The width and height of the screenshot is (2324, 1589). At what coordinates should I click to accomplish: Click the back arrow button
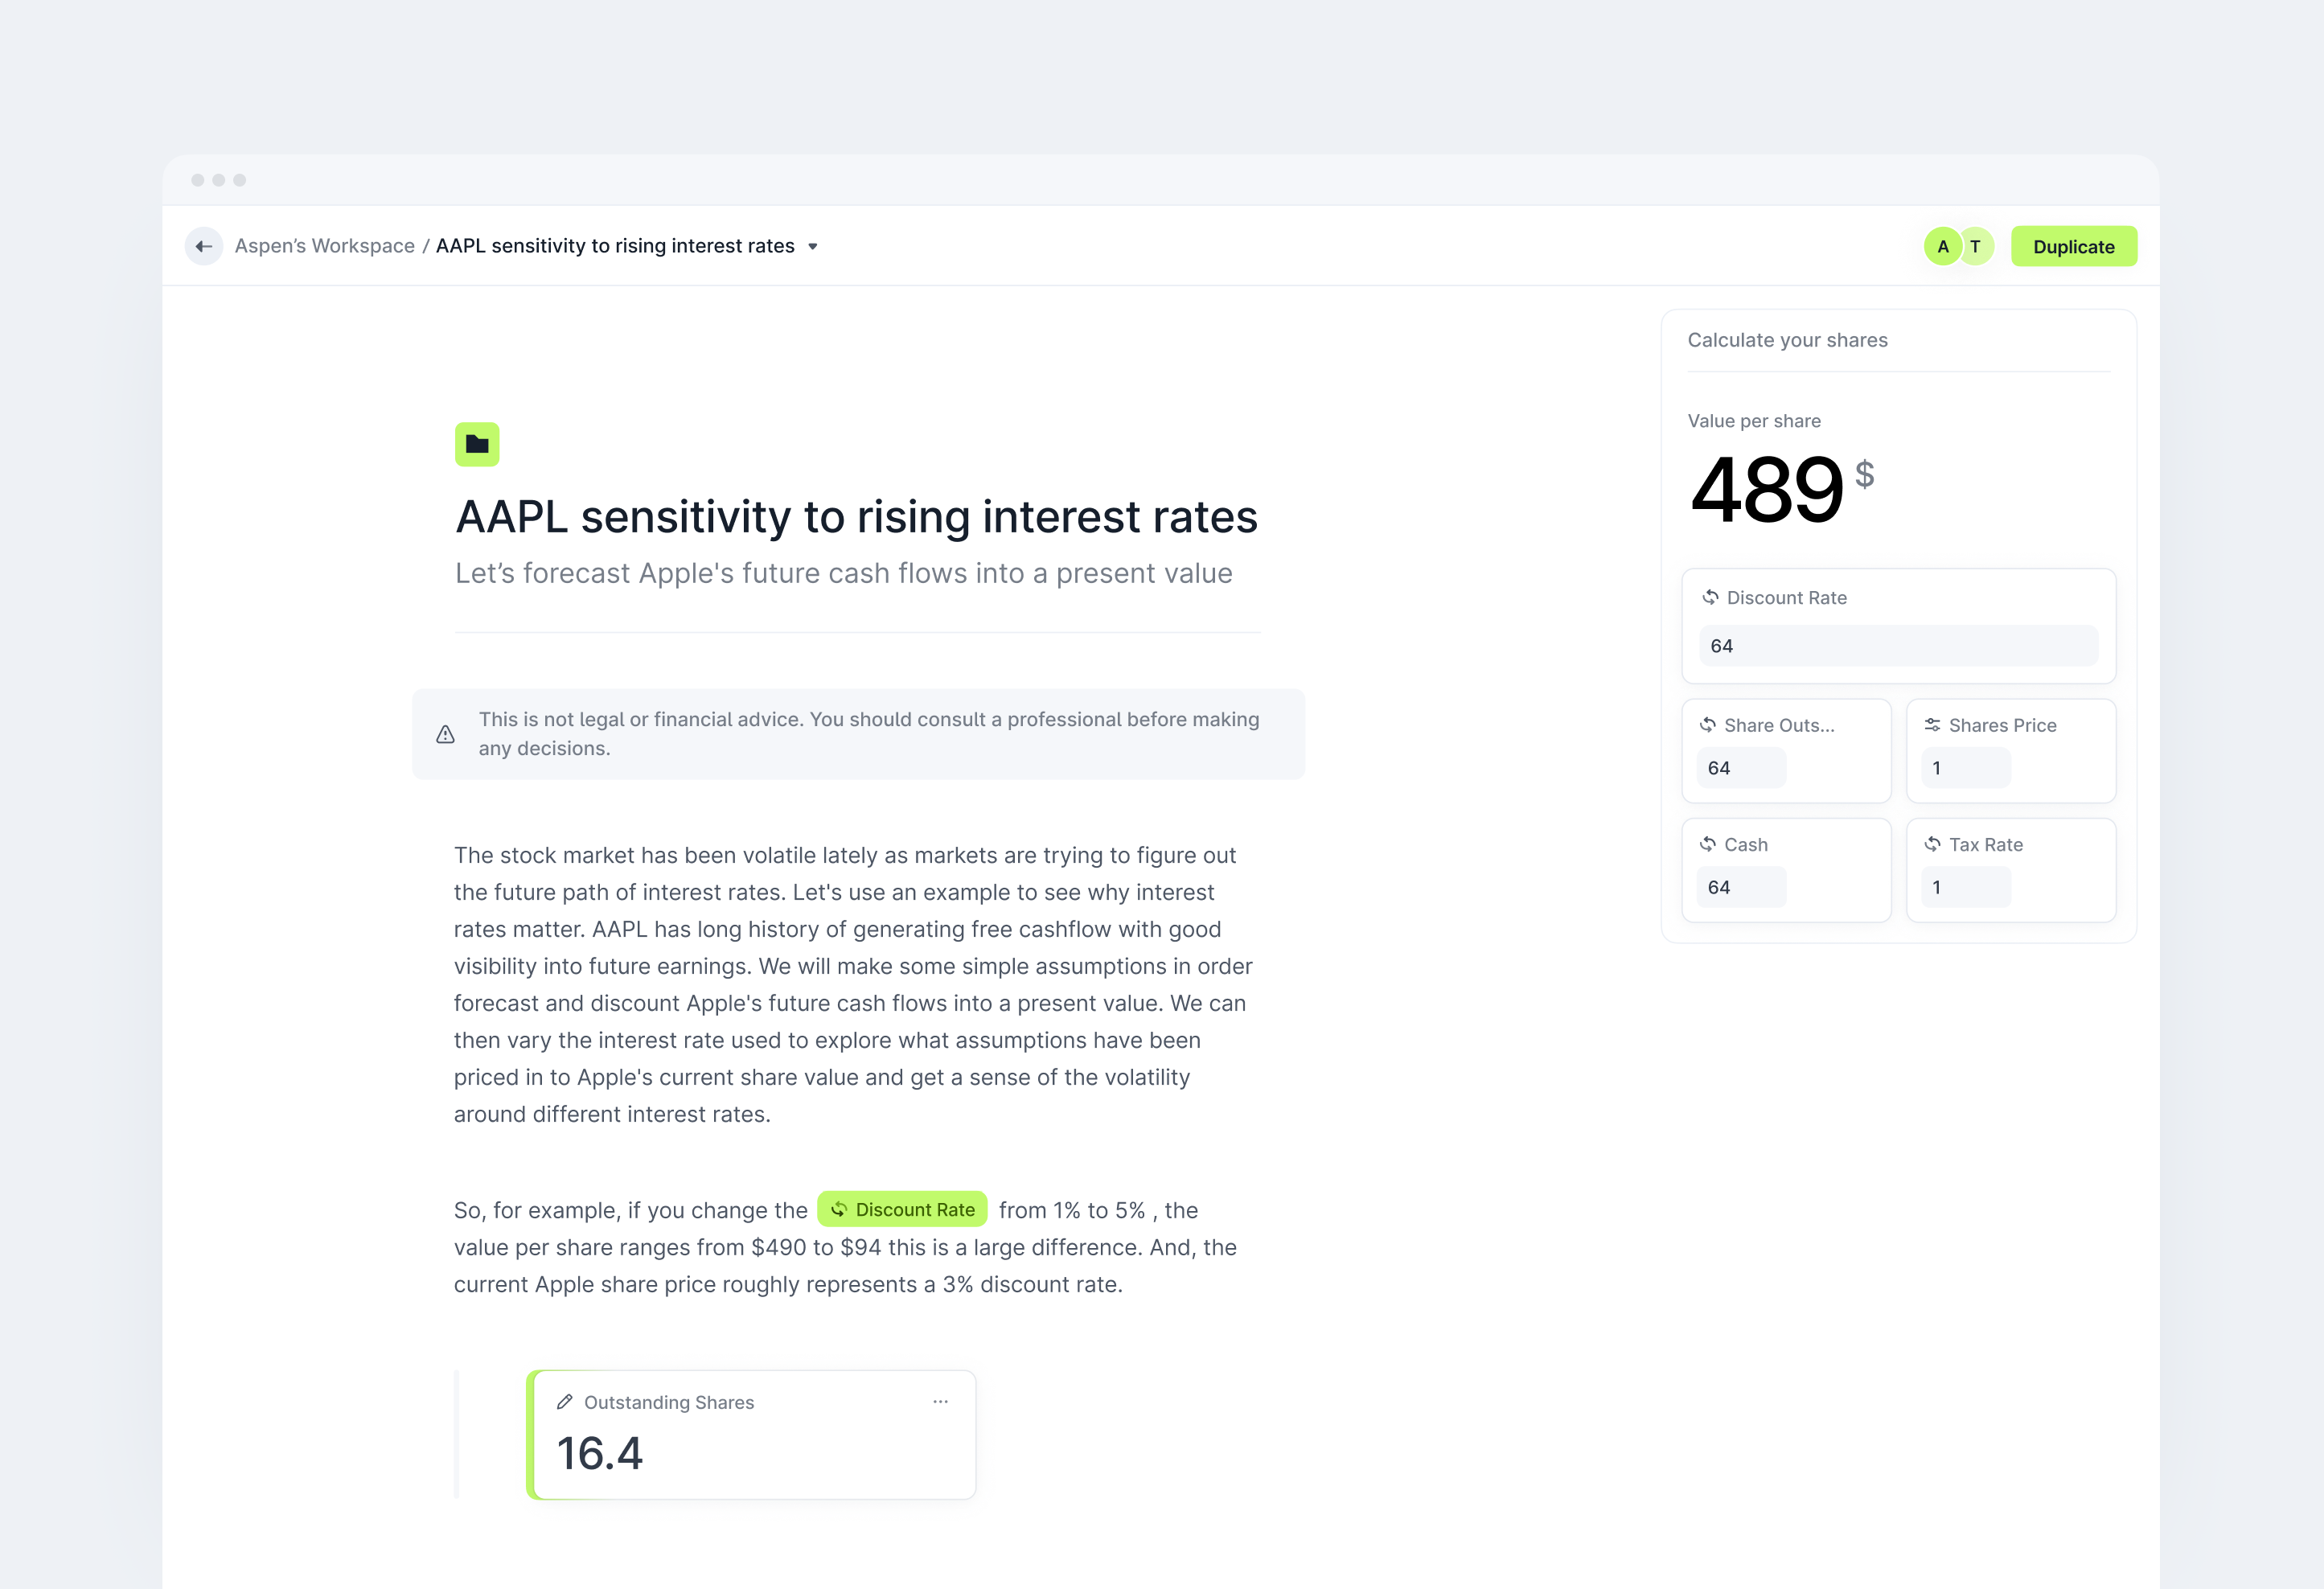tap(204, 246)
